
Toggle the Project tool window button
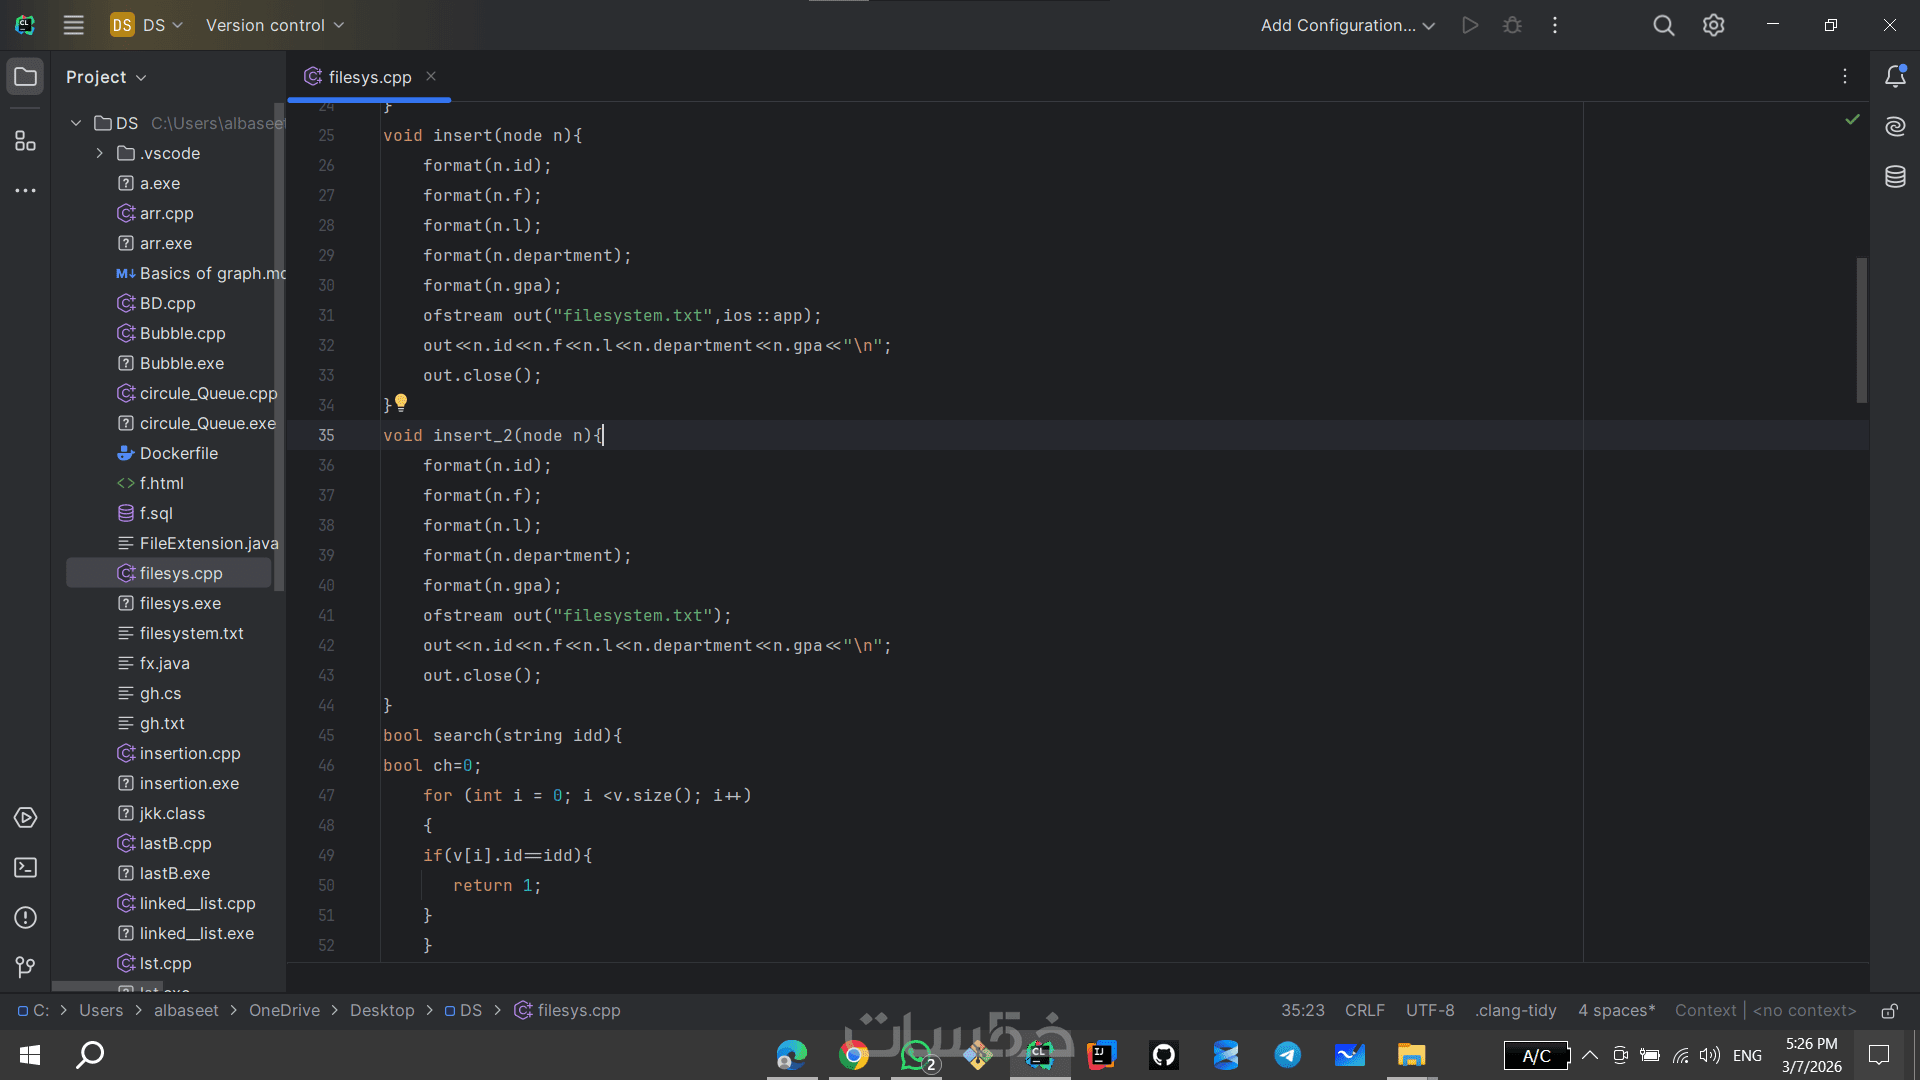click(x=25, y=76)
